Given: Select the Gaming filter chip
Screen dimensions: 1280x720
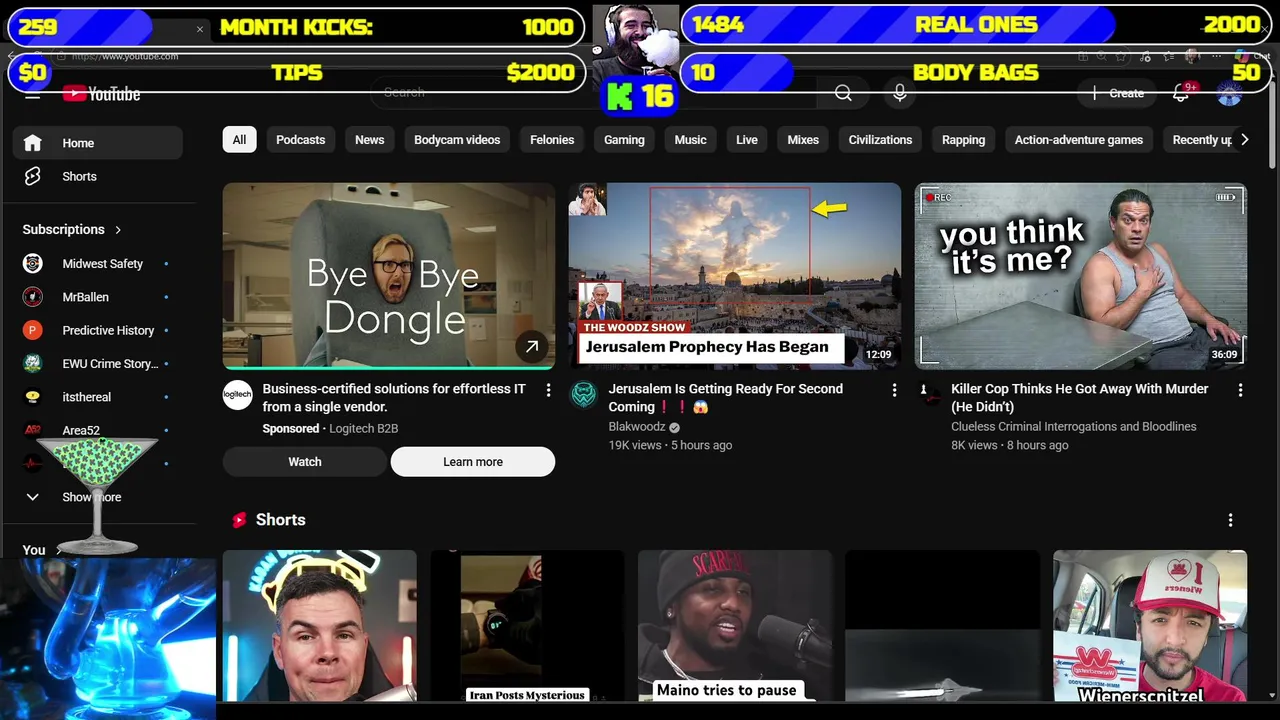Looking at the screenshot, I should (x=624, y=140).
